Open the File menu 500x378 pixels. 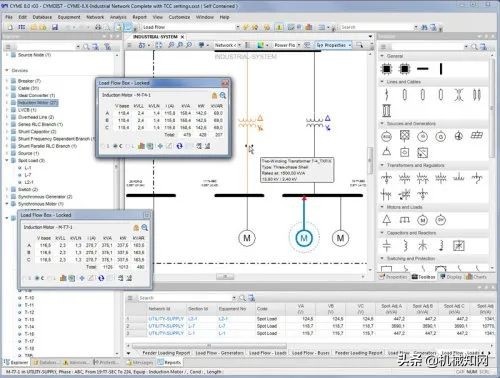click(9, 17)
